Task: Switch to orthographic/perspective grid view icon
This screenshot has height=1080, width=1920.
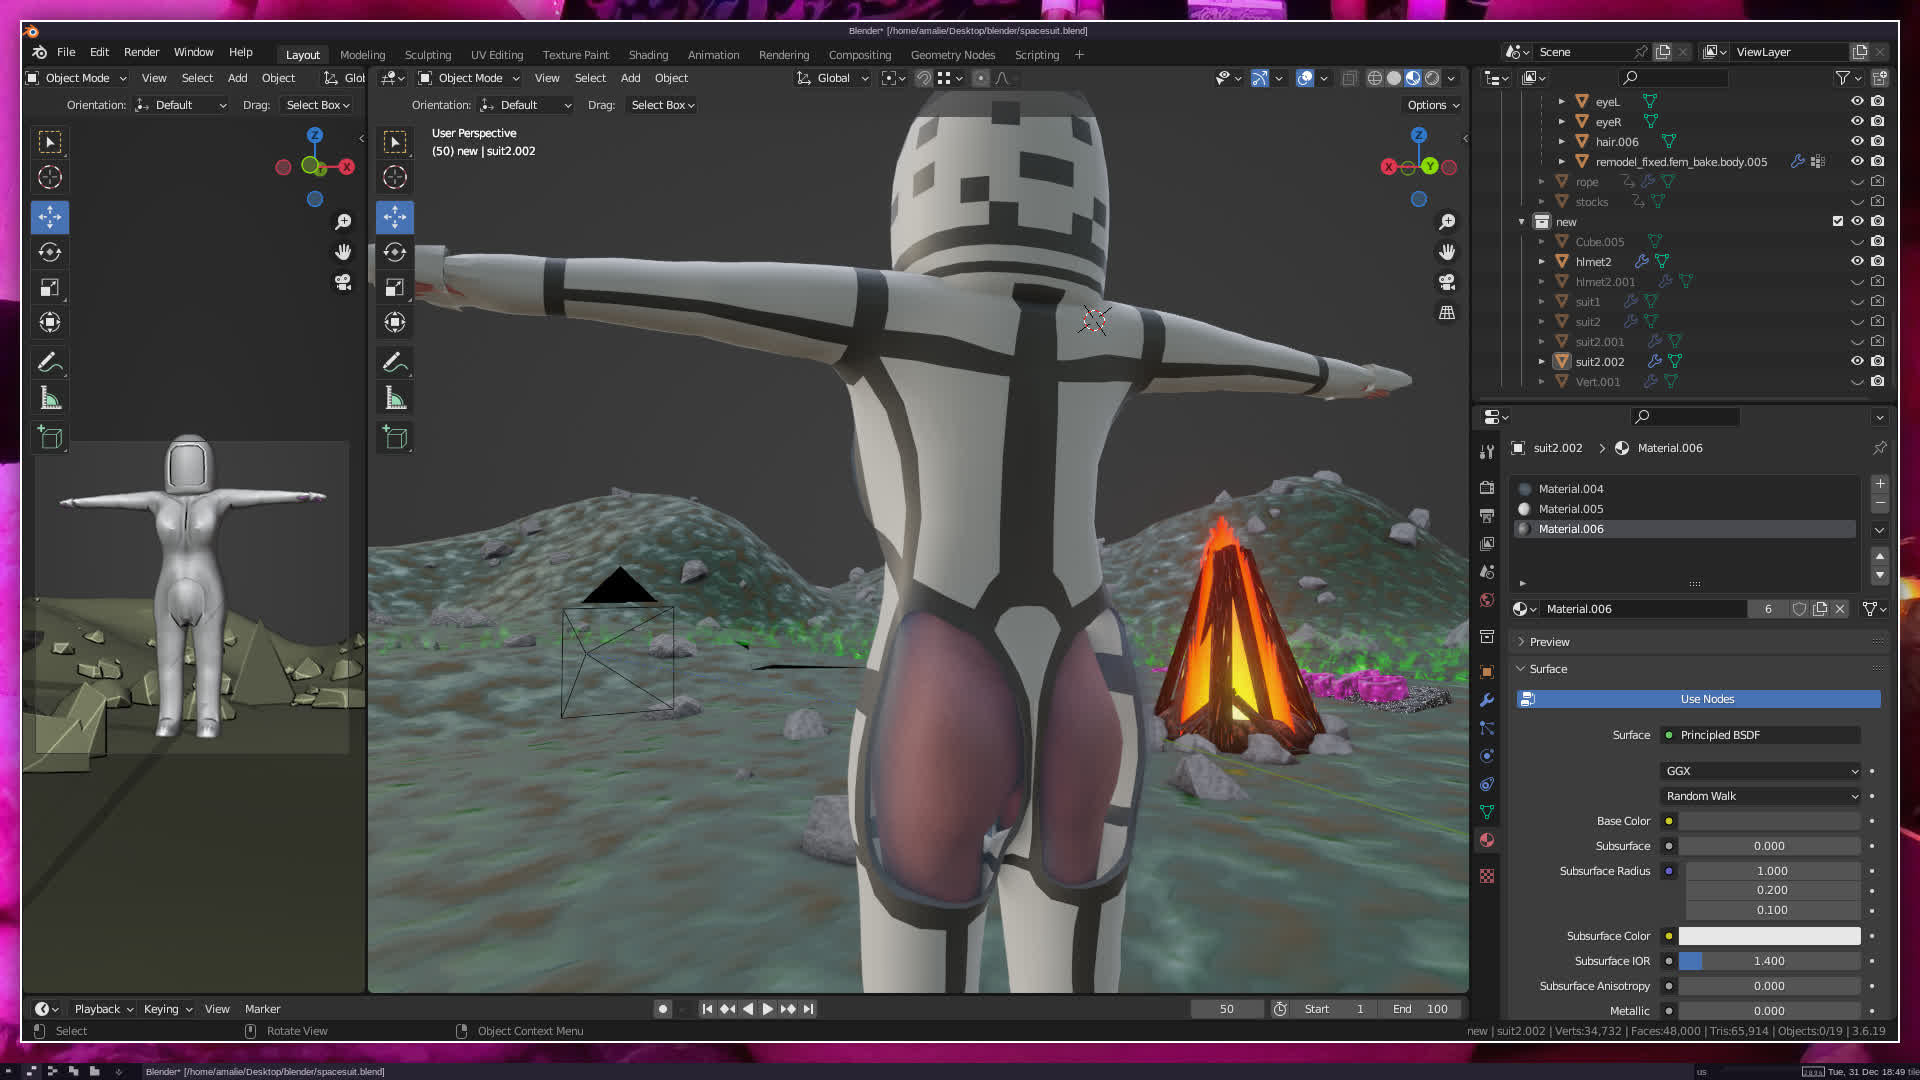Action: coord(1447,313)
